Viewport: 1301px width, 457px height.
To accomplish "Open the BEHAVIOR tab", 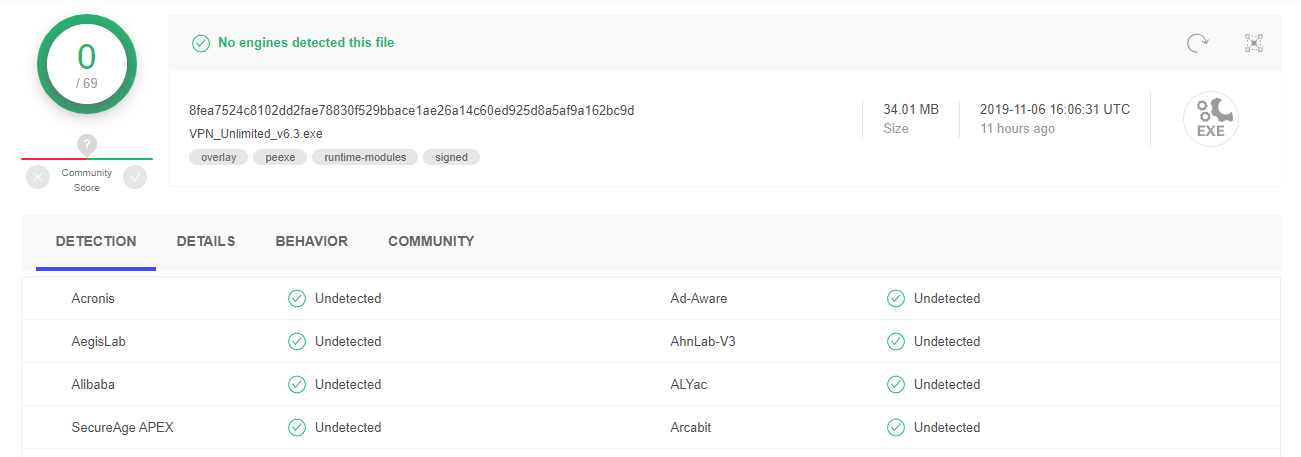I will pos(312,241).
